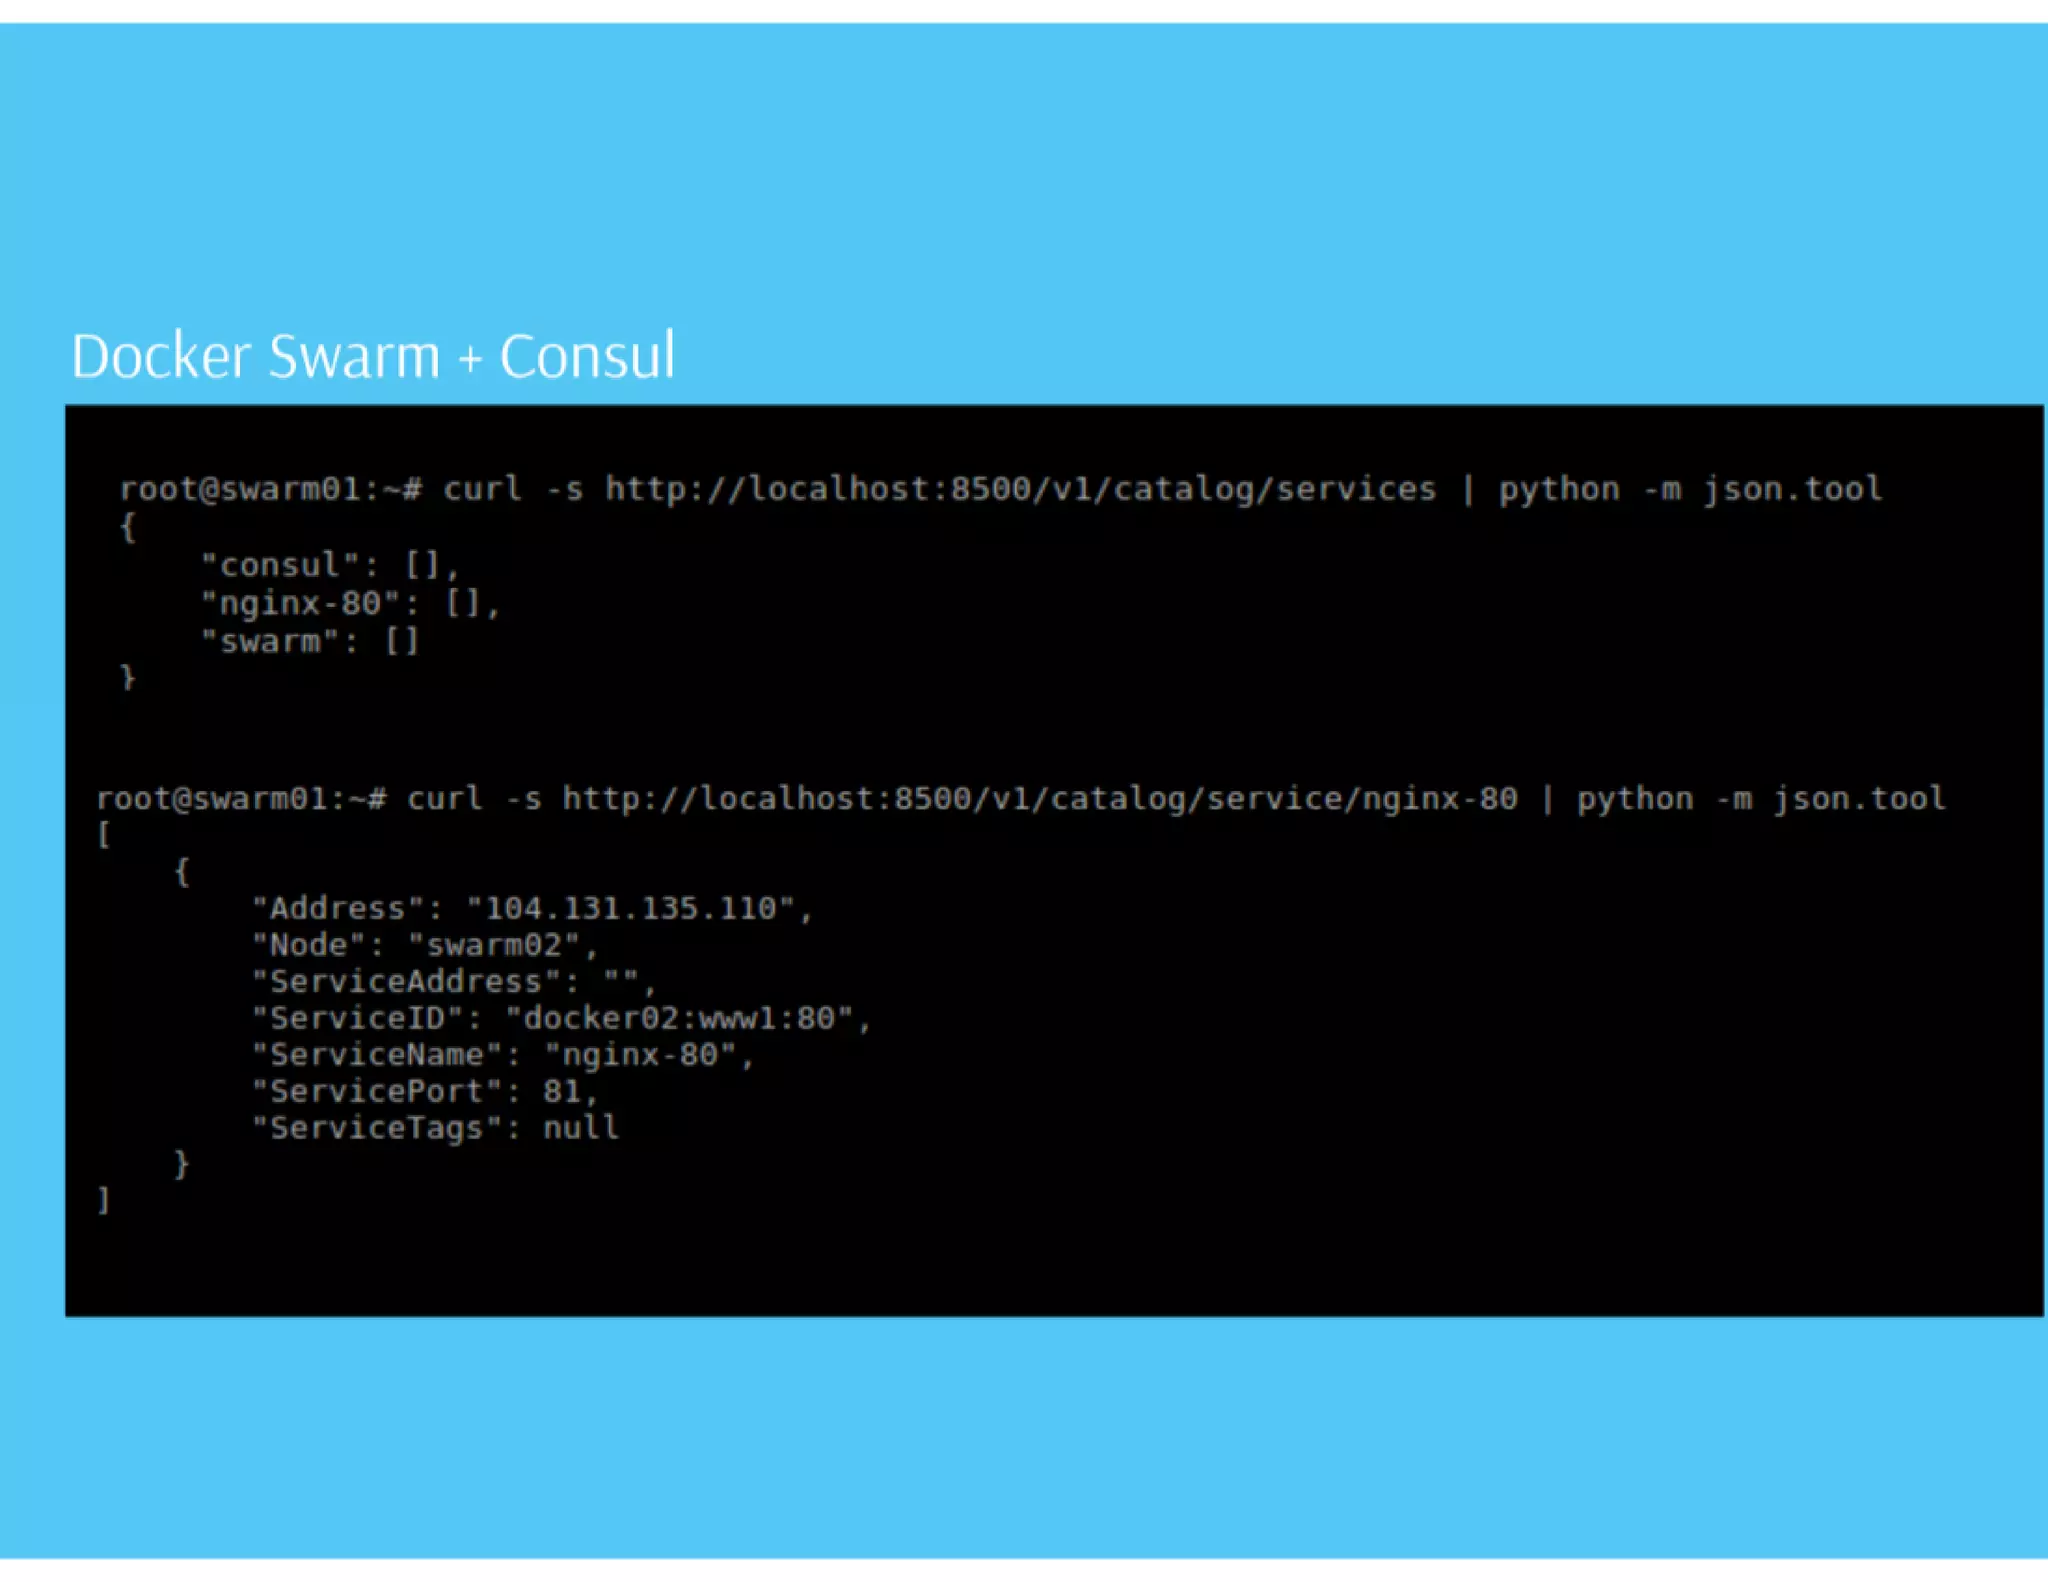Click the ServiceTags null value
Viewport: 2048px width, 1582px height.
581,1128
